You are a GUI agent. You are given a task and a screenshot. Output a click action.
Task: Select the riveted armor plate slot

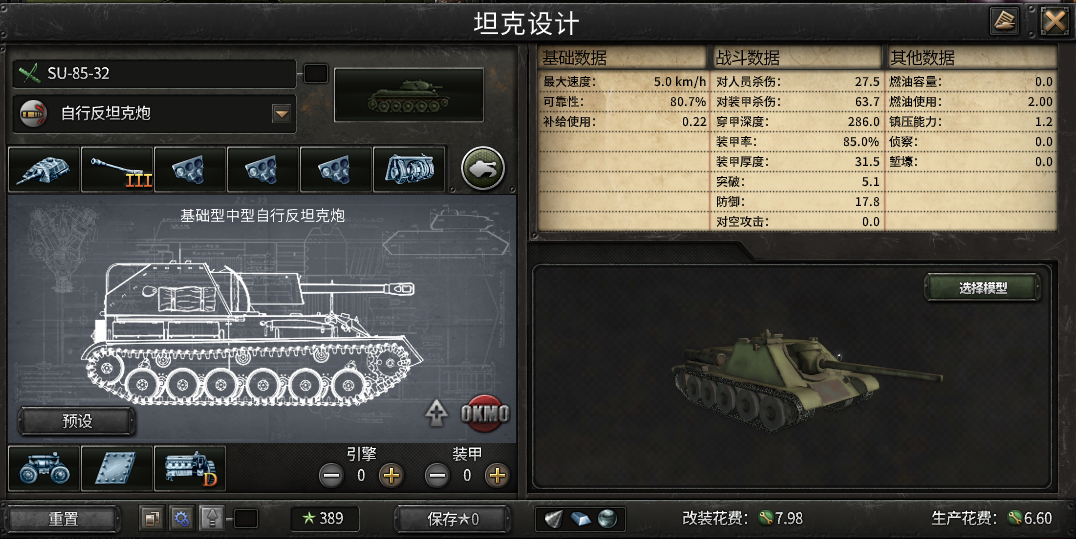click(x=117, y=468)
